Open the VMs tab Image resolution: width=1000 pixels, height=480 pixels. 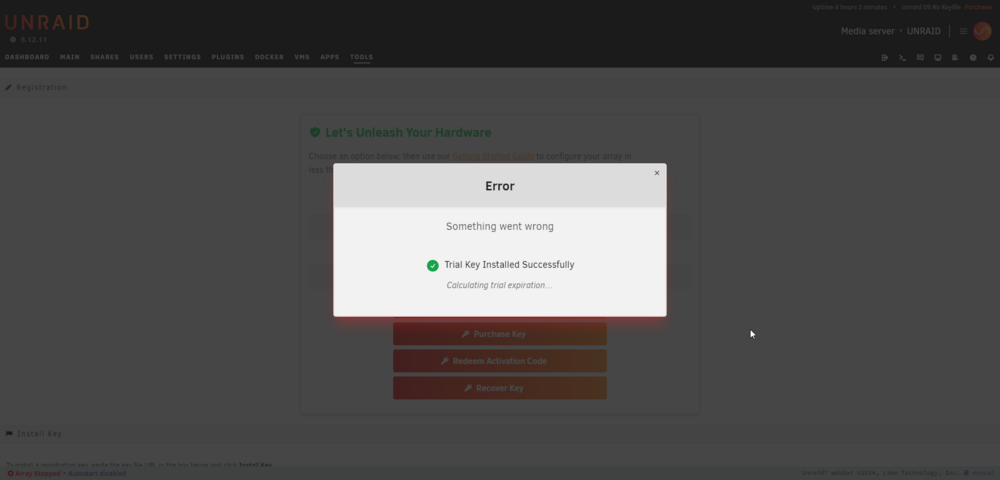point(302,57)
